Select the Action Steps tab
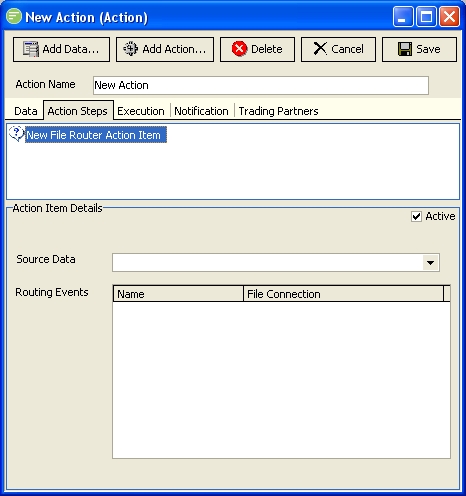Viewport: 466px width, 496px height. coord(78,110)
